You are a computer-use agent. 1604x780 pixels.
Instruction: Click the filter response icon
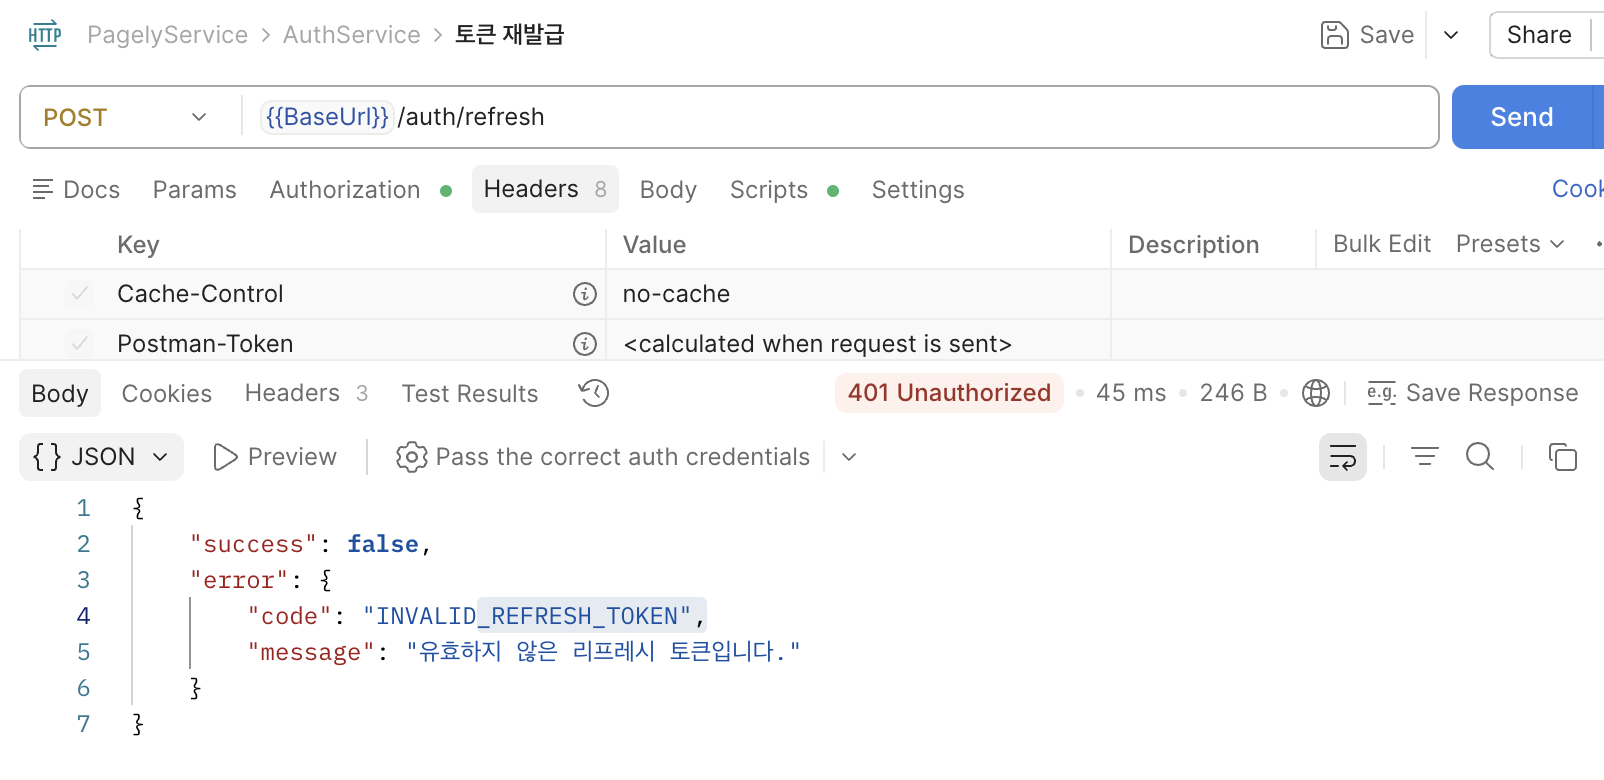point(1425,457)
